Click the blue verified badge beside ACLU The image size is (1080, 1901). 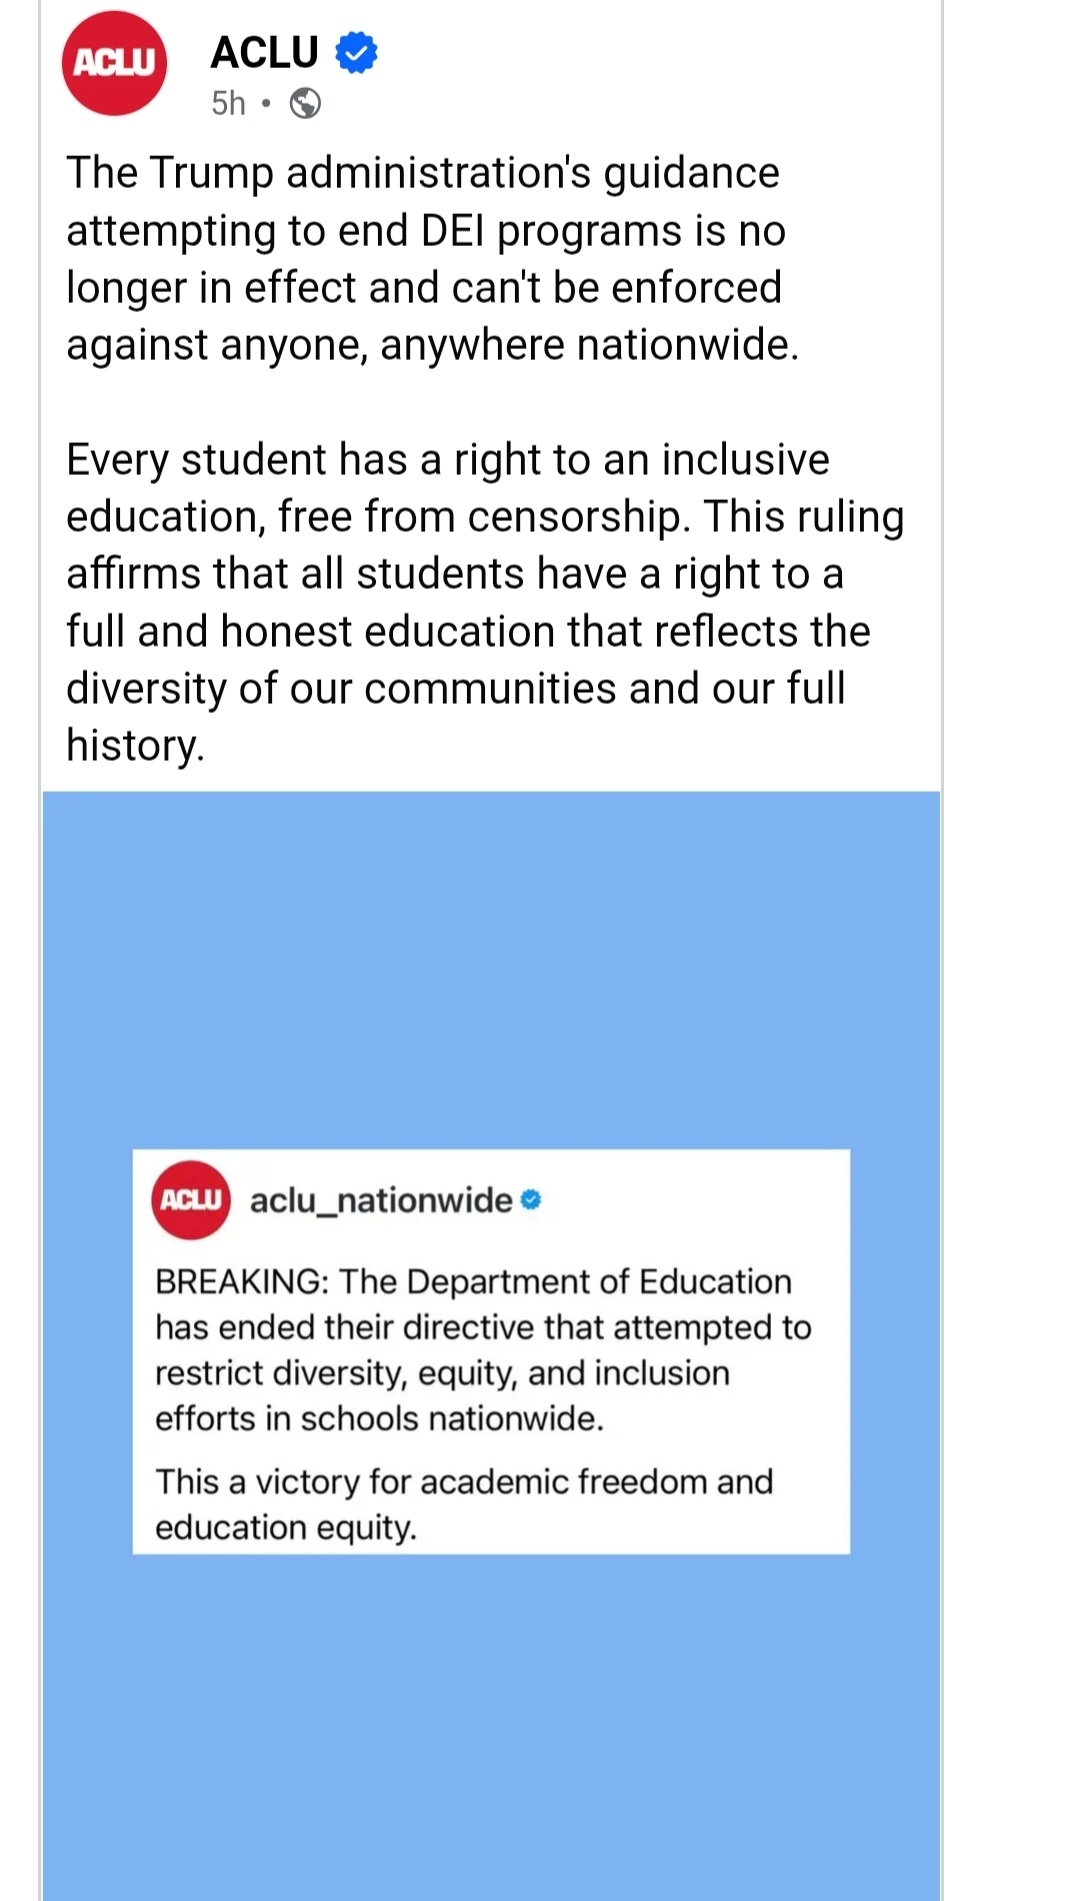click(356, 53)
